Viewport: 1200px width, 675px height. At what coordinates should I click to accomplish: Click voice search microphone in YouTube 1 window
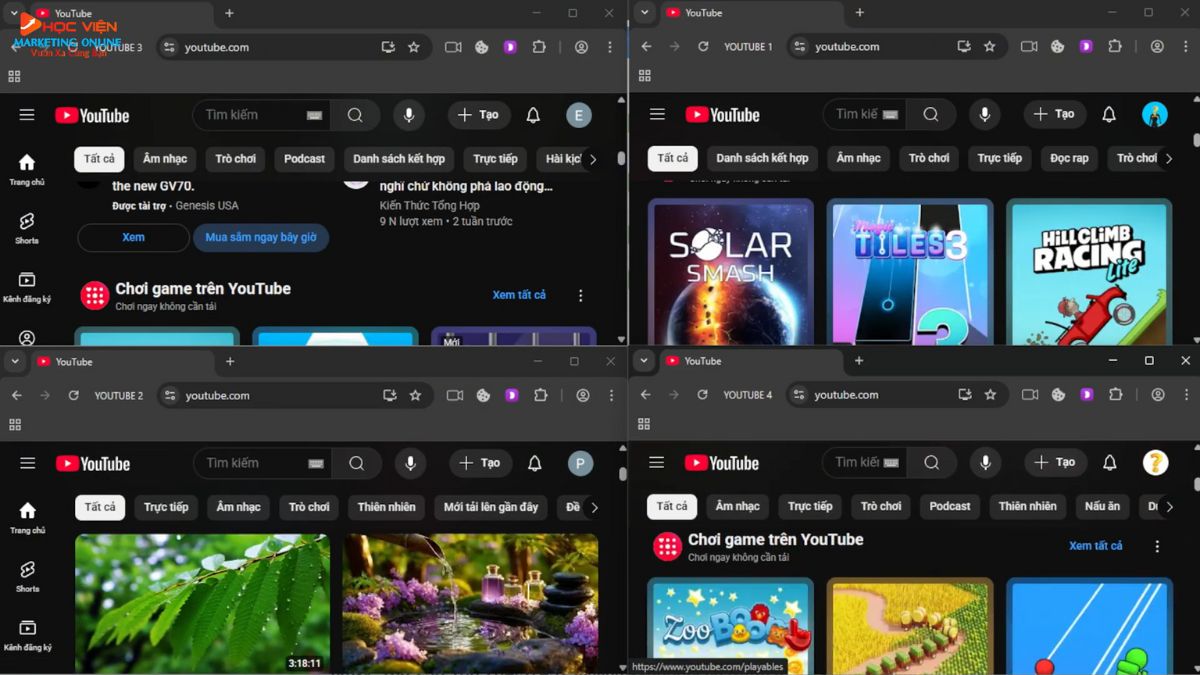click(985, 114)
